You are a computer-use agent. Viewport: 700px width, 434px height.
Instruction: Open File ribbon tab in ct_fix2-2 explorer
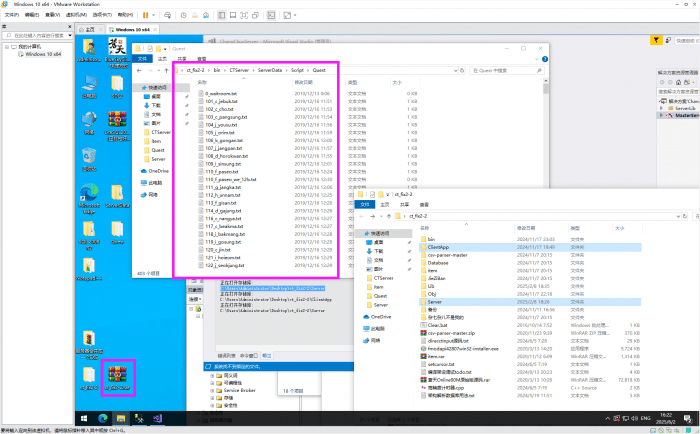click(365, 204)
